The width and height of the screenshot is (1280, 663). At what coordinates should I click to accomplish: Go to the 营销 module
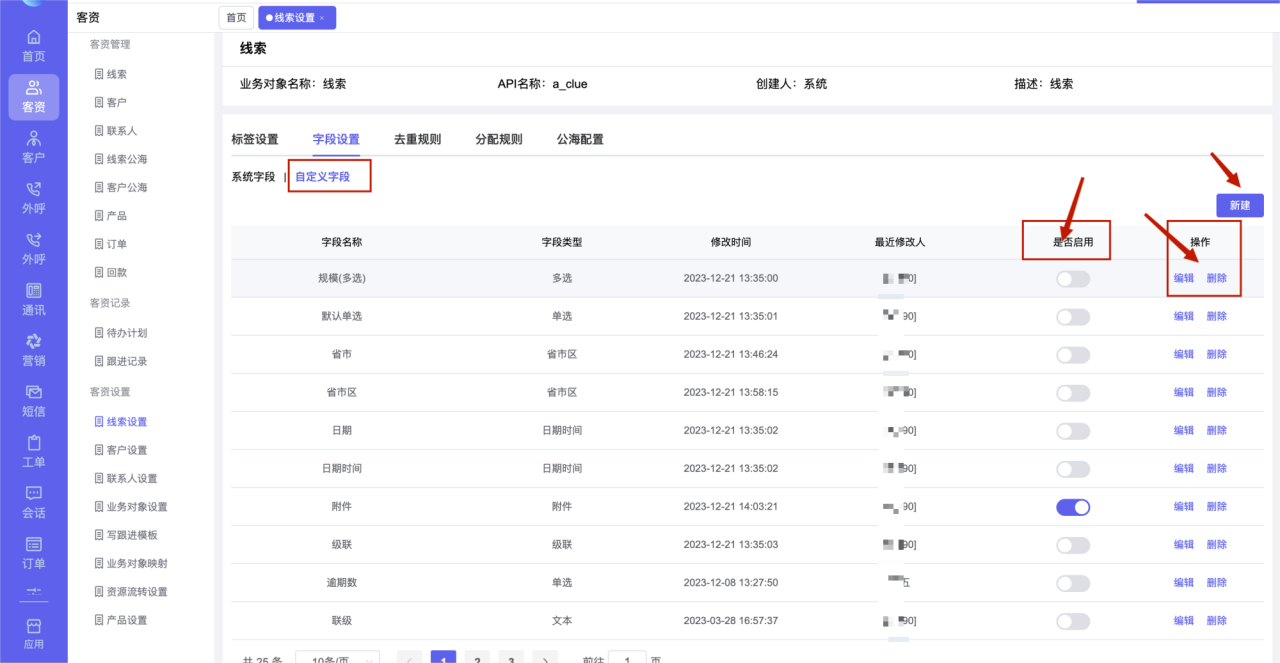[x=34, y=350]
